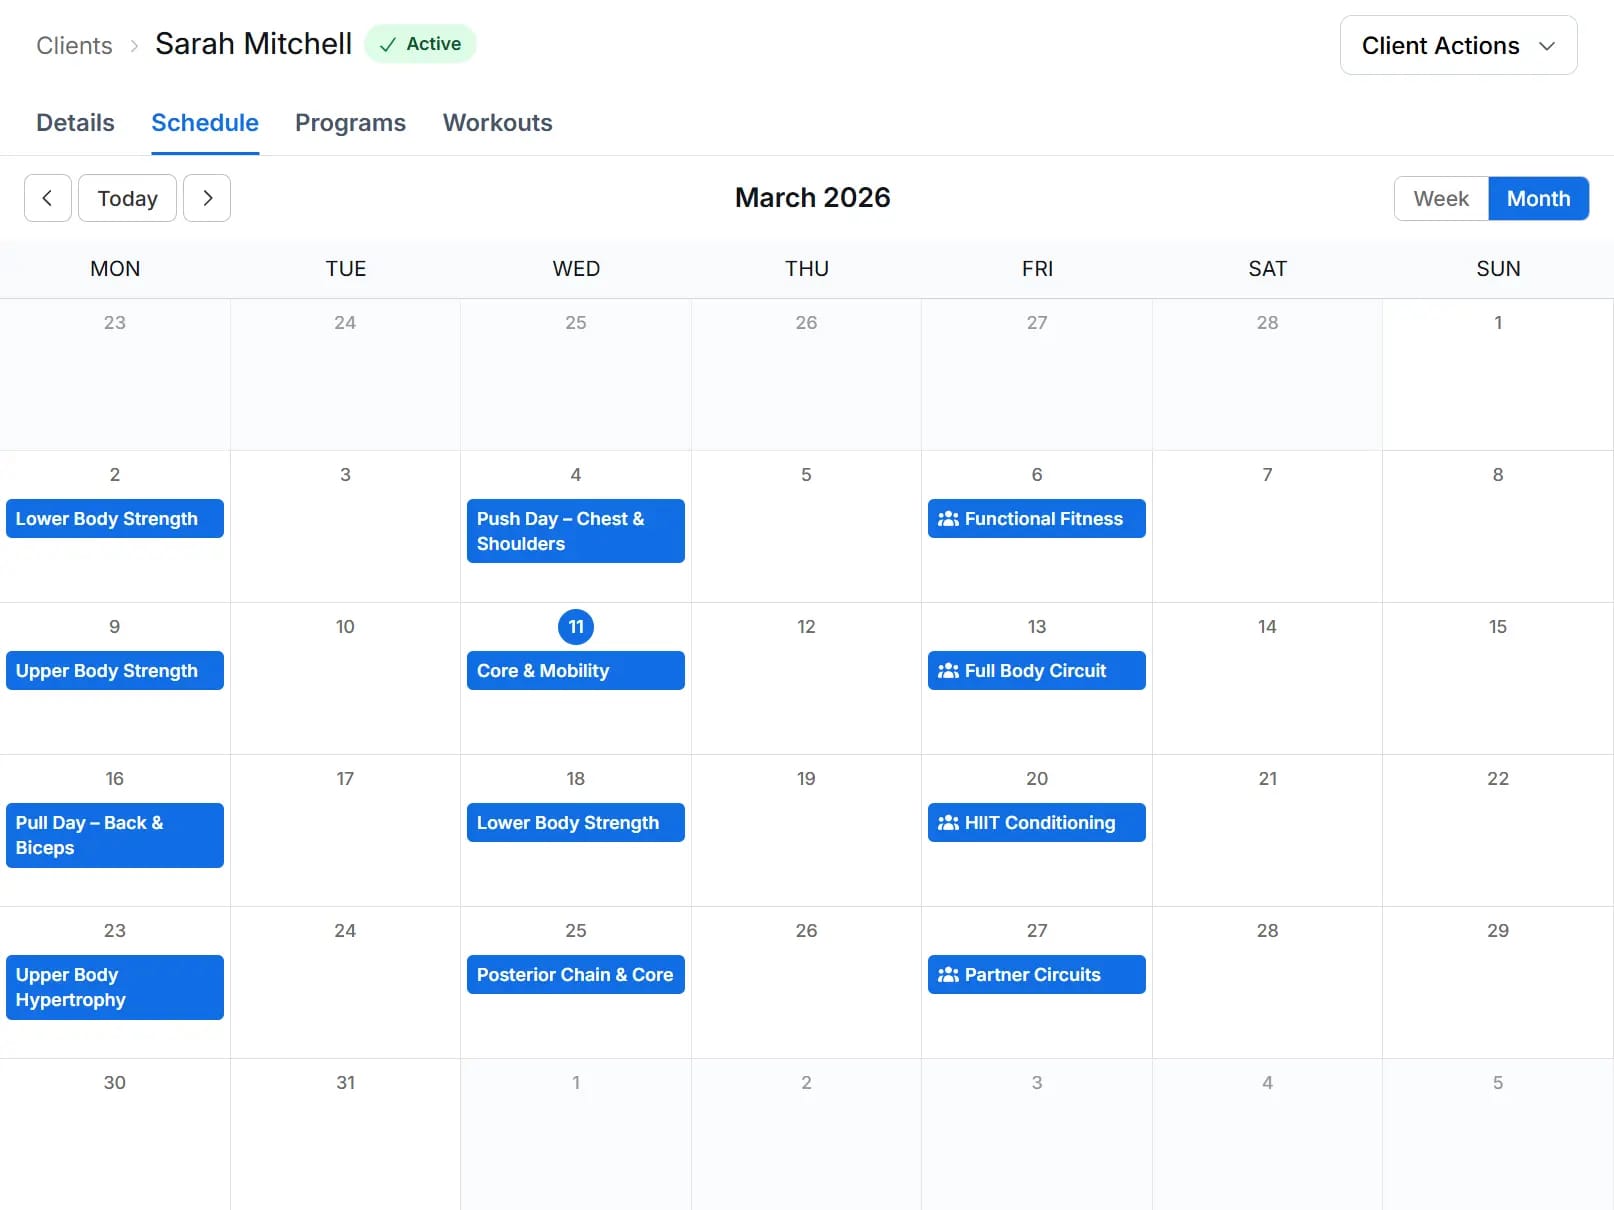Switch to the Programs tab
Viewport: 1614px width, 1210px height.
pos(350,122)
